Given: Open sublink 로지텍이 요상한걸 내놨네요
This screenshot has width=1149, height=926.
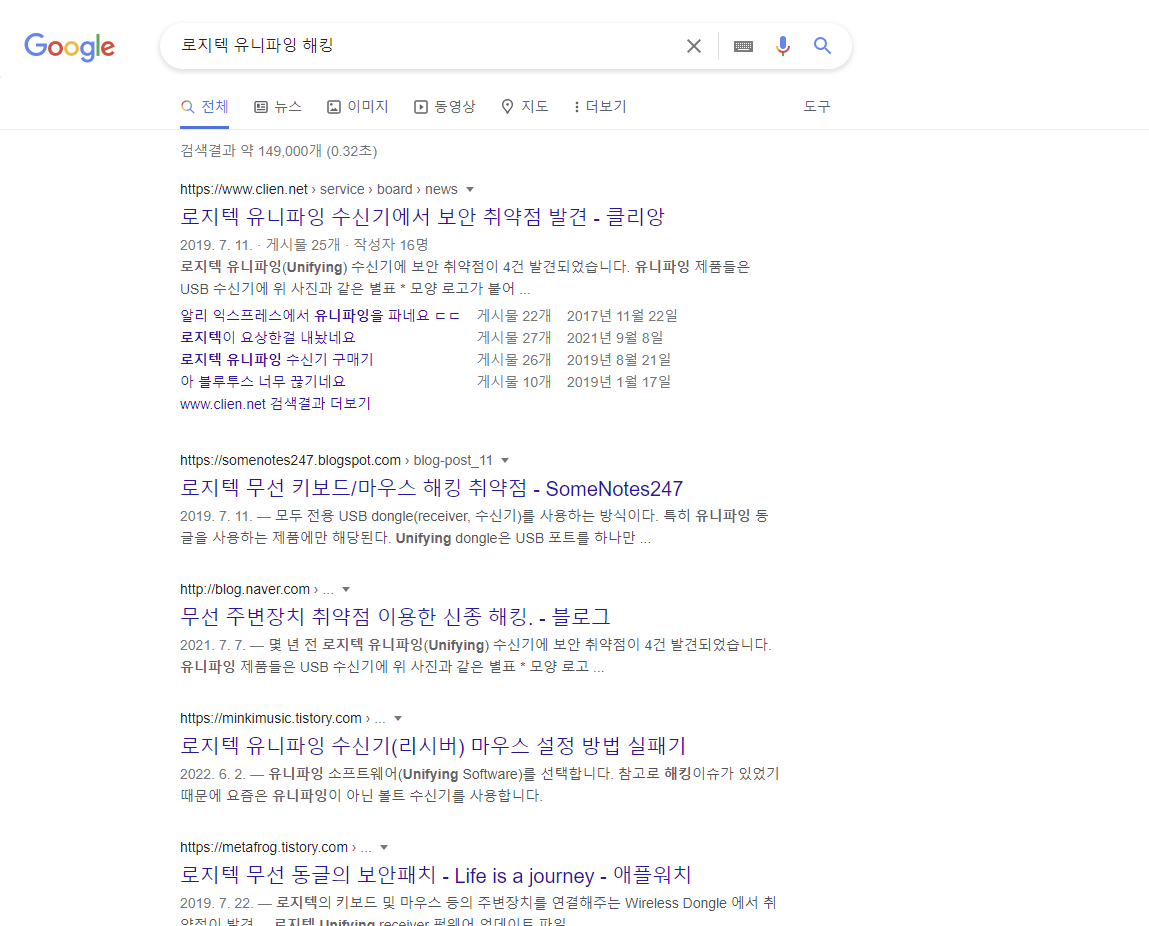Looking at the screenshot, I should click(x=268, y=338).
